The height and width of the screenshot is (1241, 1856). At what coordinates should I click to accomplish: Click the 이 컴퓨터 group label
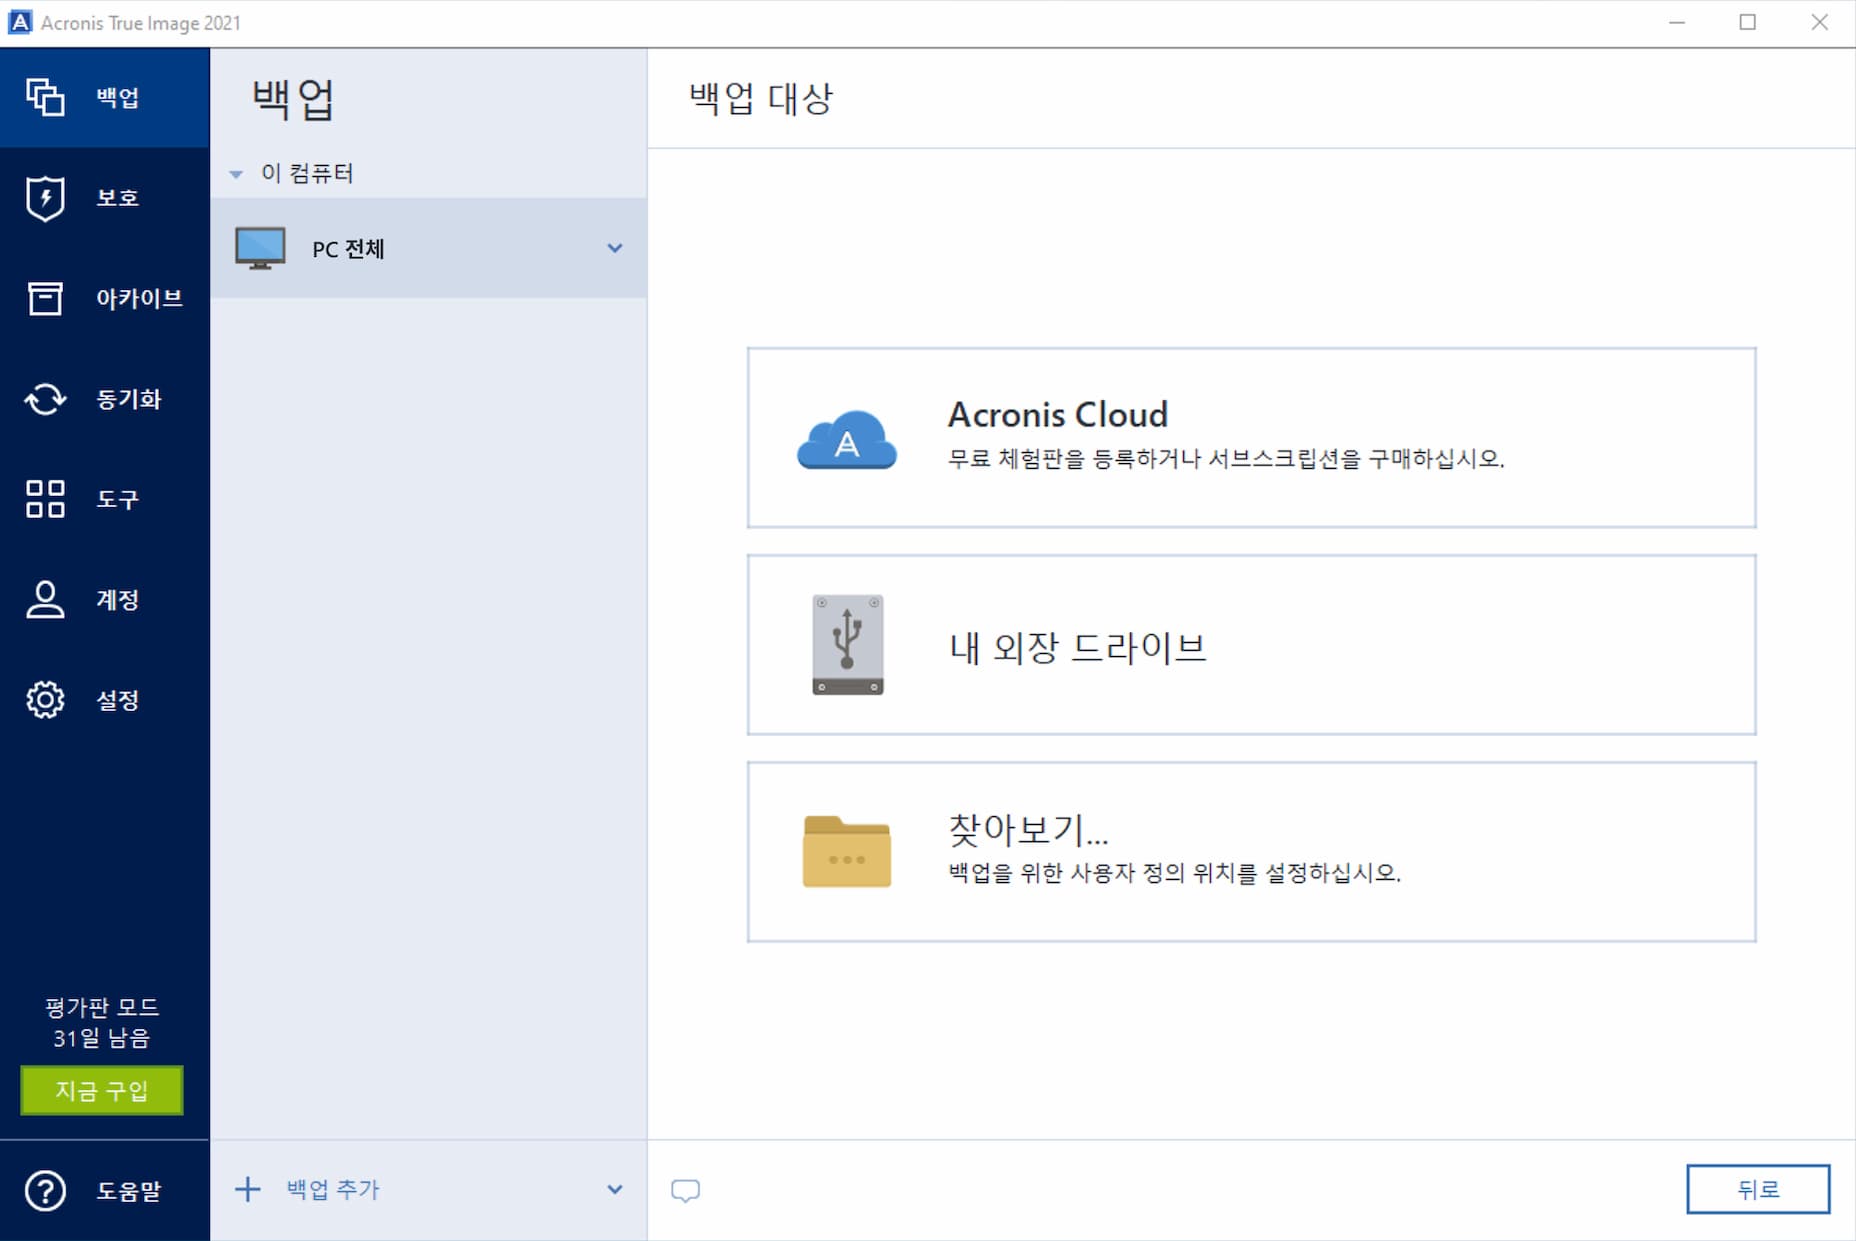[307, 173]
